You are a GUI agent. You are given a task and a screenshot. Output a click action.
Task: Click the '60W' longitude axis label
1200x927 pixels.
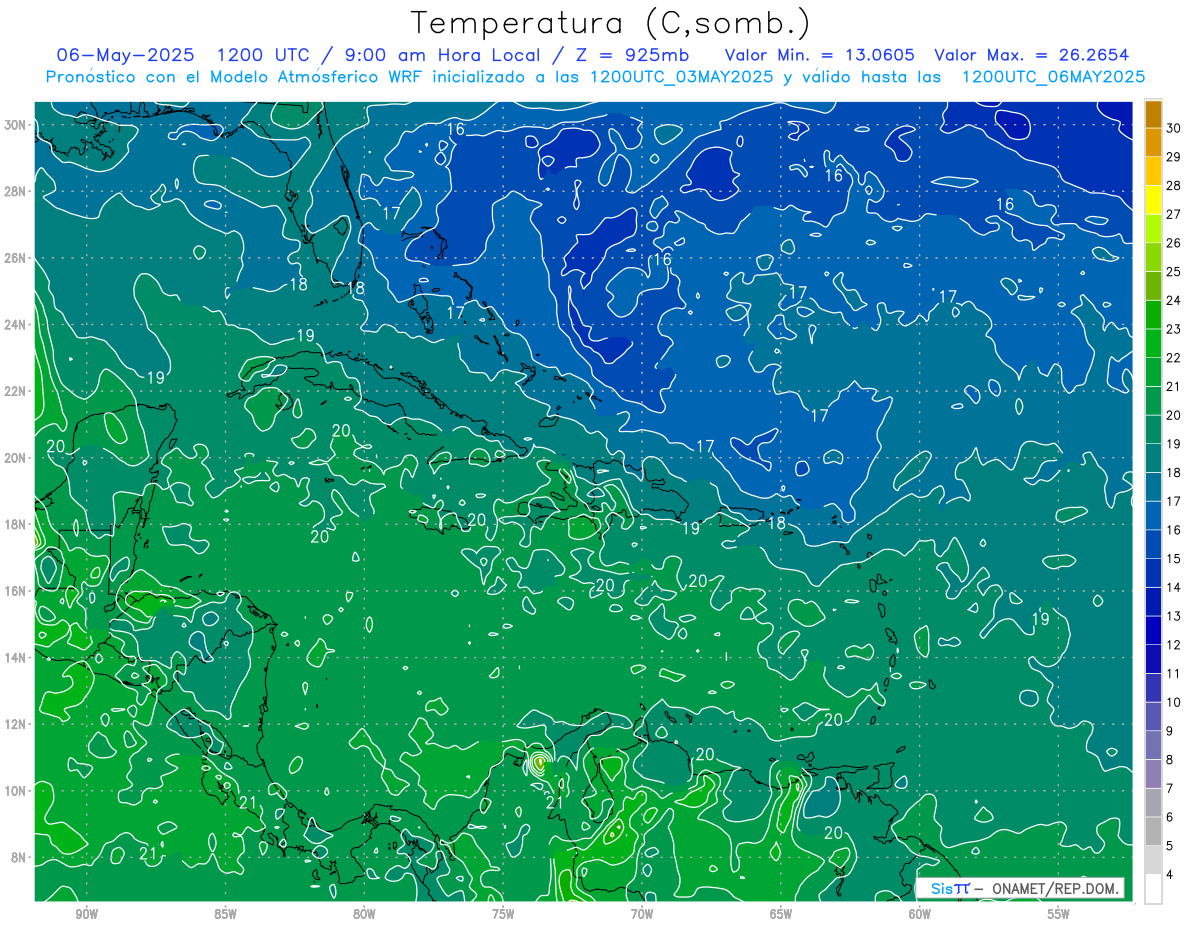tap(919, 914)
